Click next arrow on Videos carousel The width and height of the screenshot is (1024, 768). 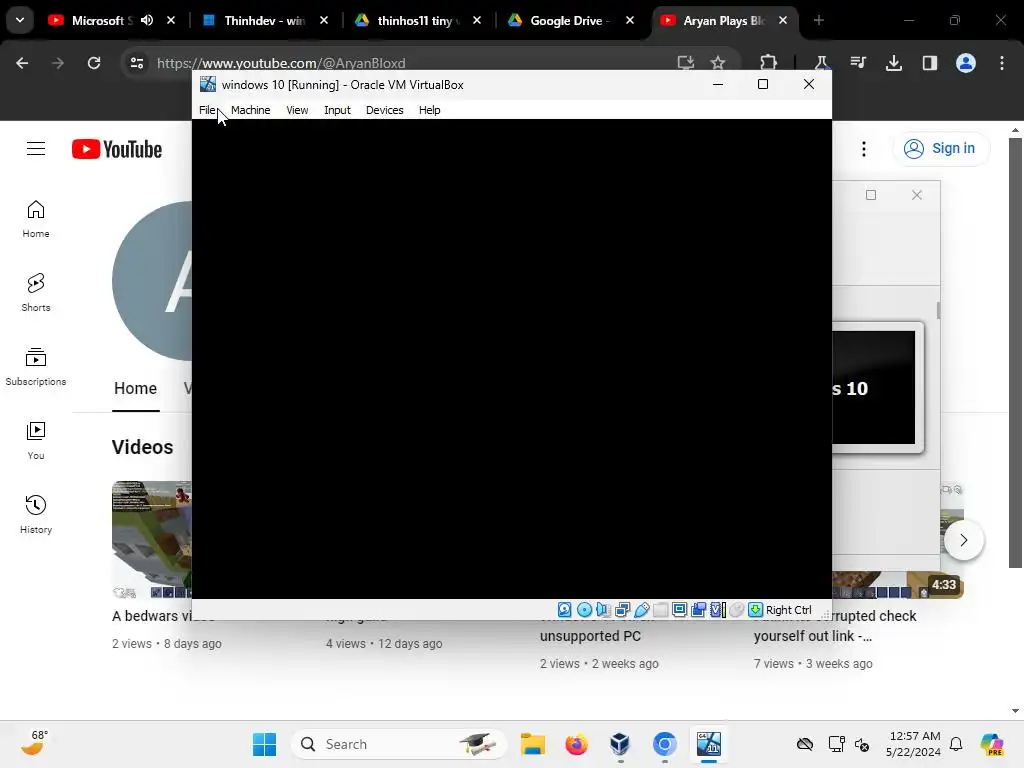[963, 540]
